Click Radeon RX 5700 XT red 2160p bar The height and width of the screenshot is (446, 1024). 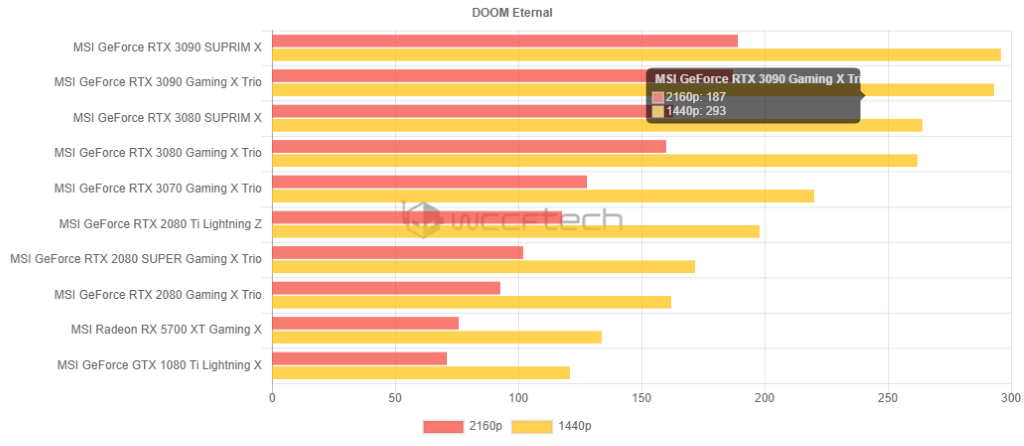365,323
